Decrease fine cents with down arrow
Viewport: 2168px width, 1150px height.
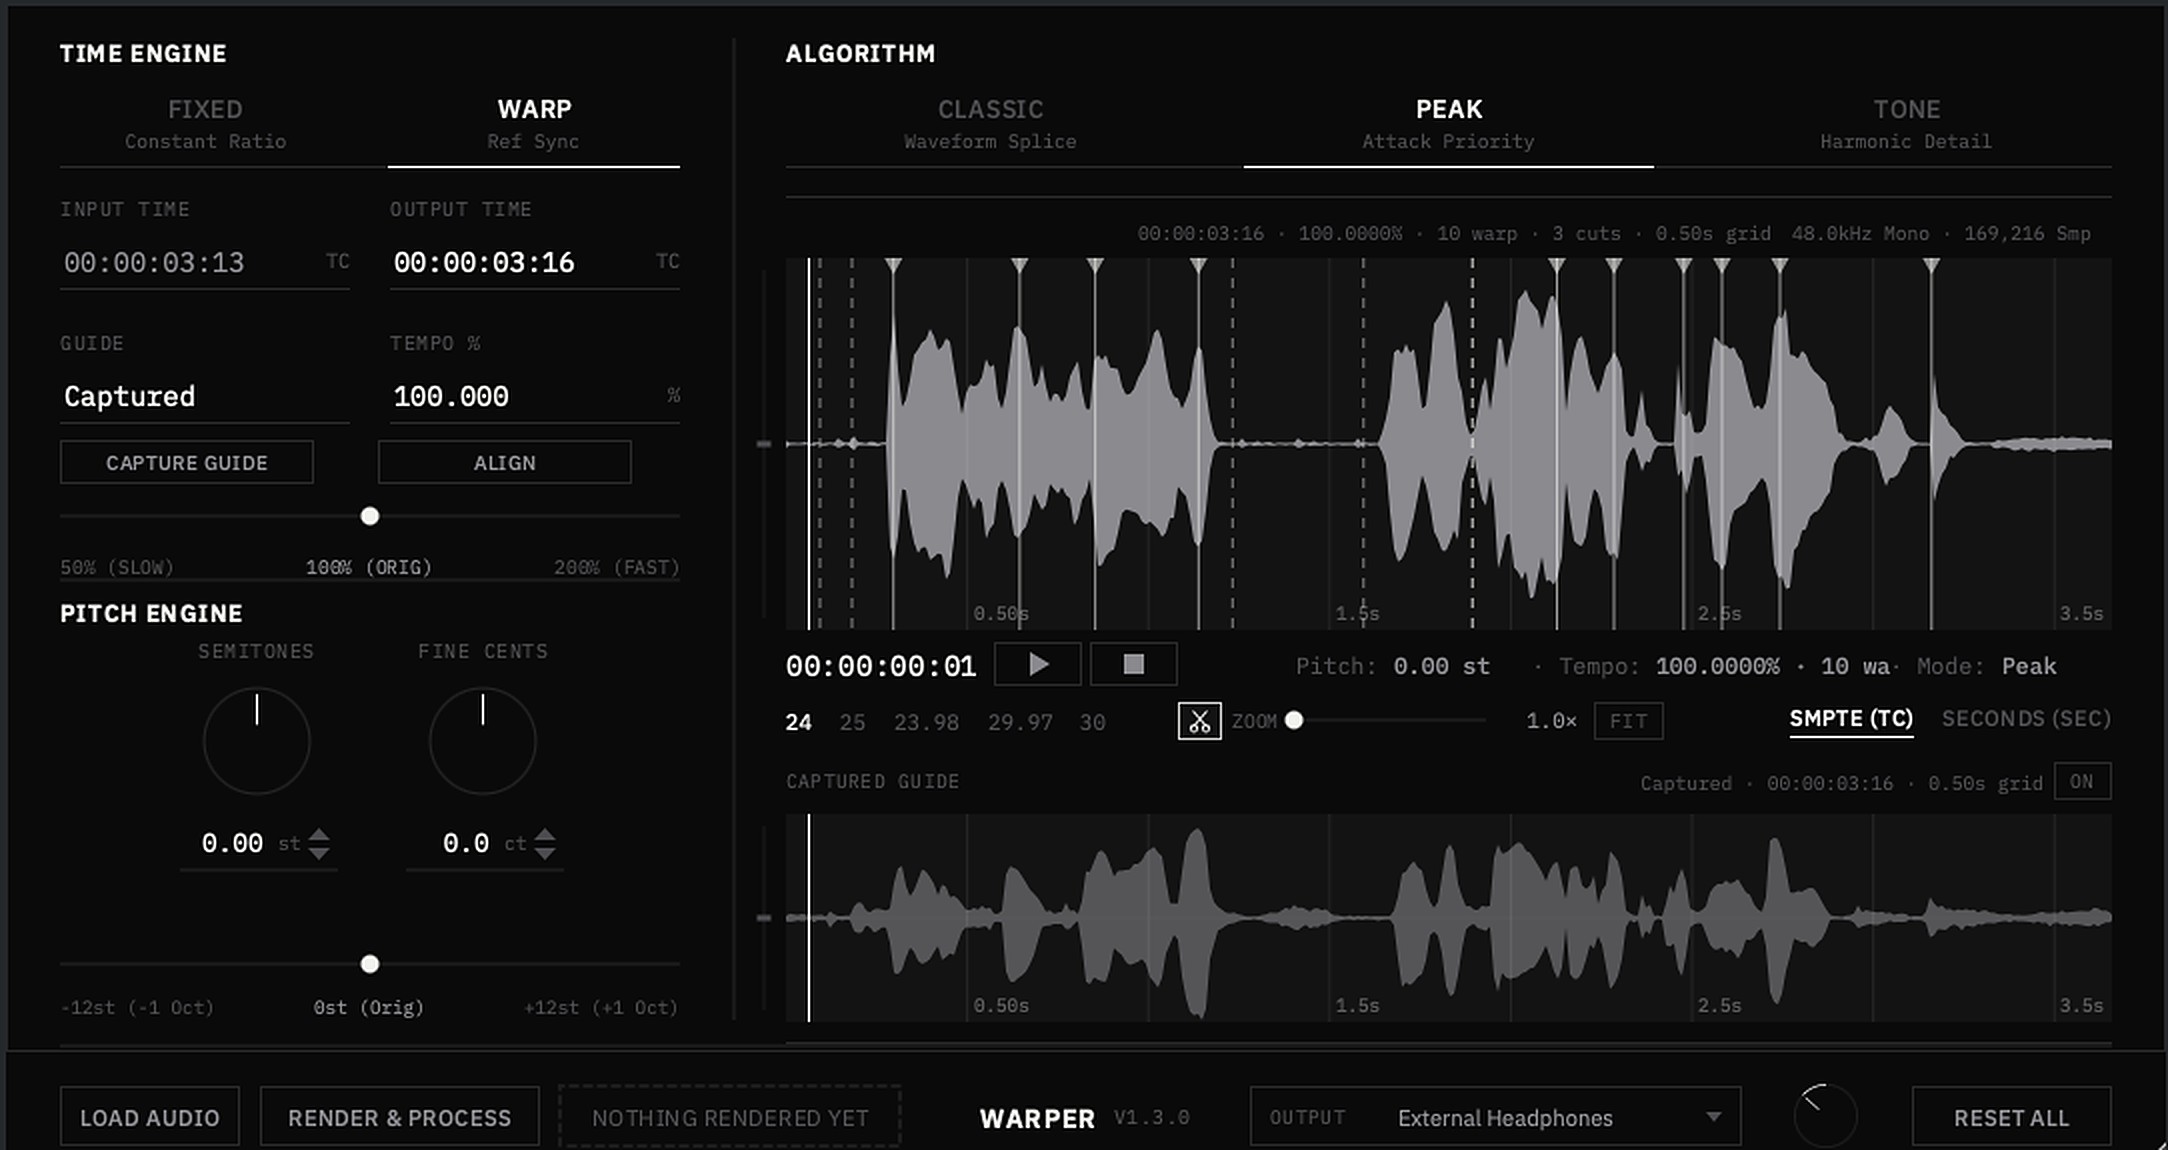pyautogui.click(x=545, y=852)
